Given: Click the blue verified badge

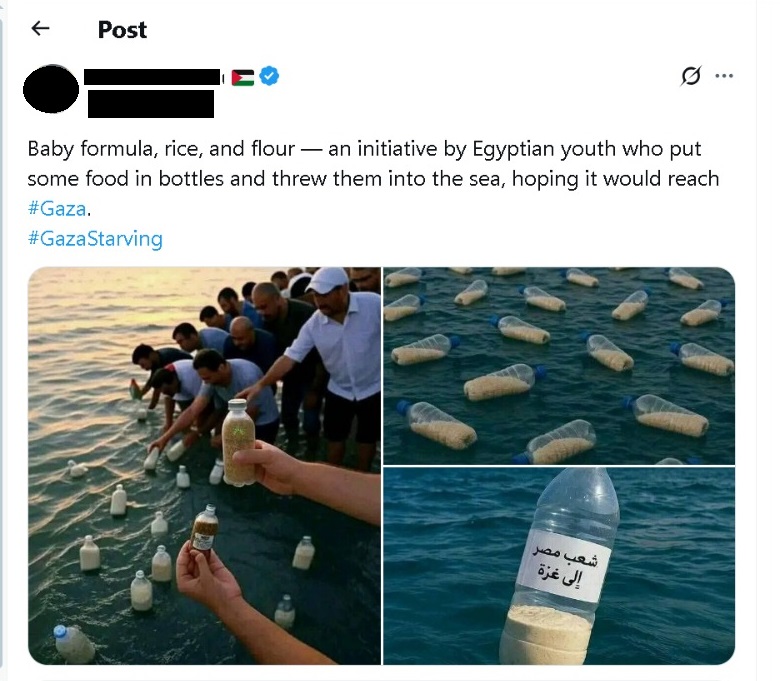Looking at the screenshot, I should tap(269, 76).
